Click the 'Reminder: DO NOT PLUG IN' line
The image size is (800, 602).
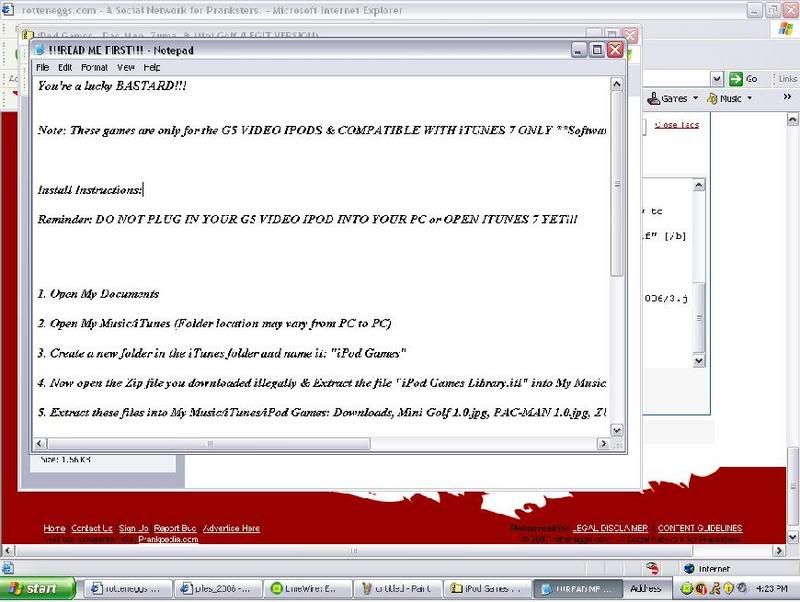click(308, 219)
